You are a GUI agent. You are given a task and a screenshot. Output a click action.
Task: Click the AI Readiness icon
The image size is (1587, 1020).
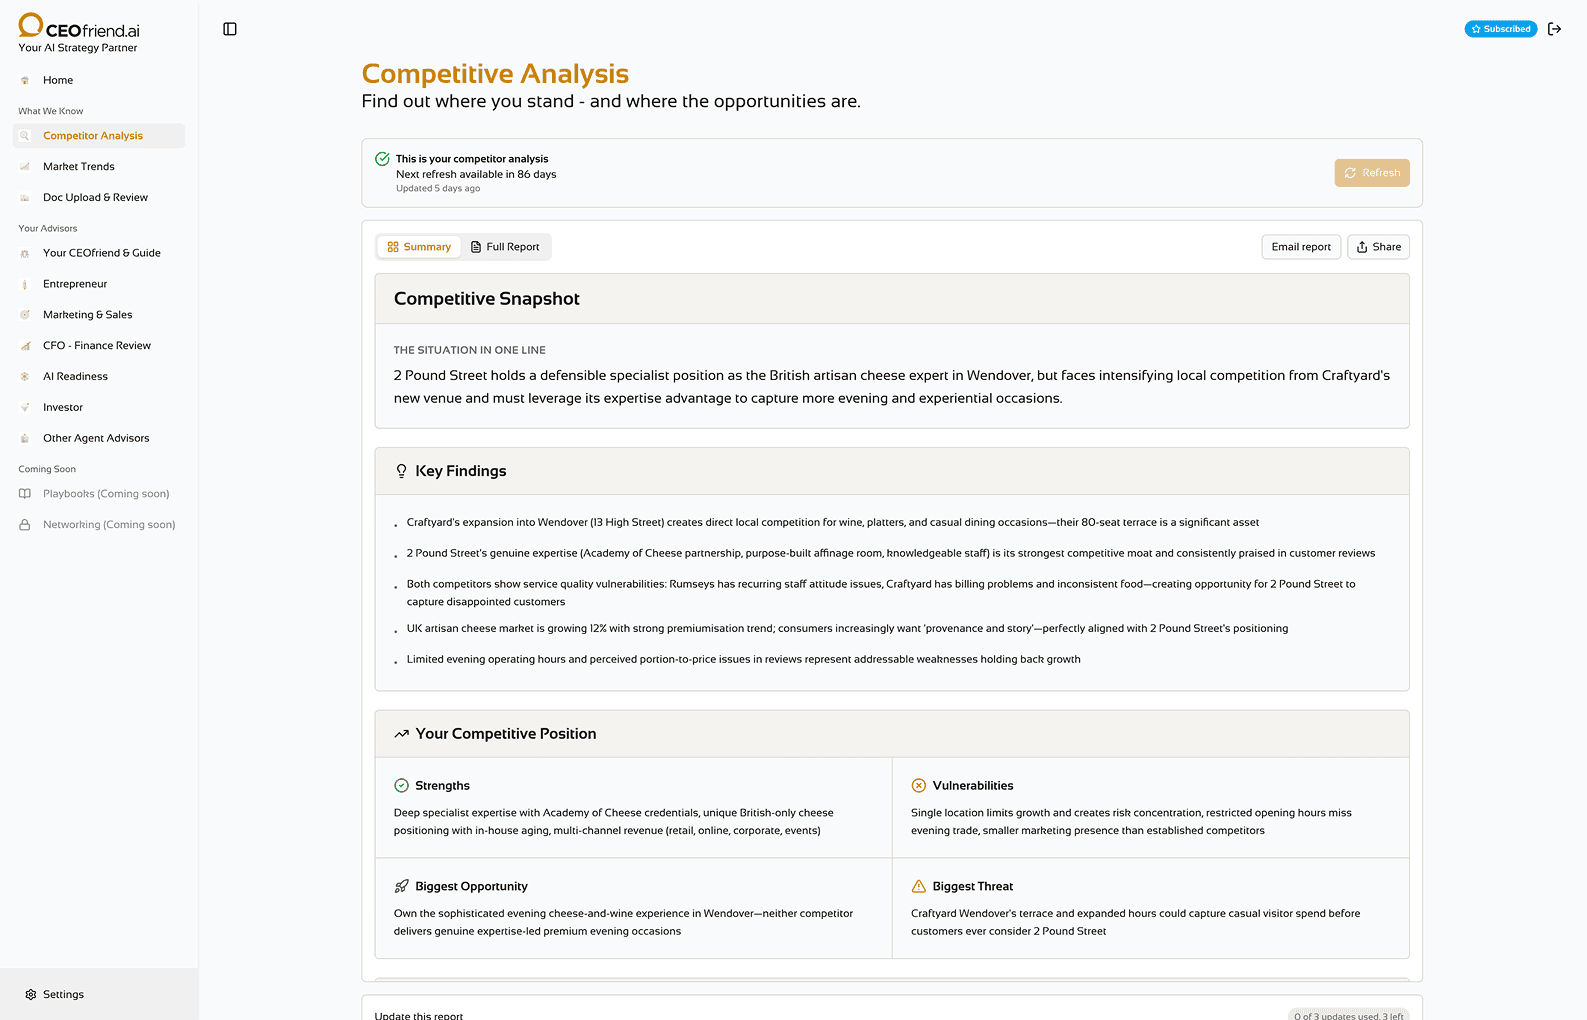(25, 377)
